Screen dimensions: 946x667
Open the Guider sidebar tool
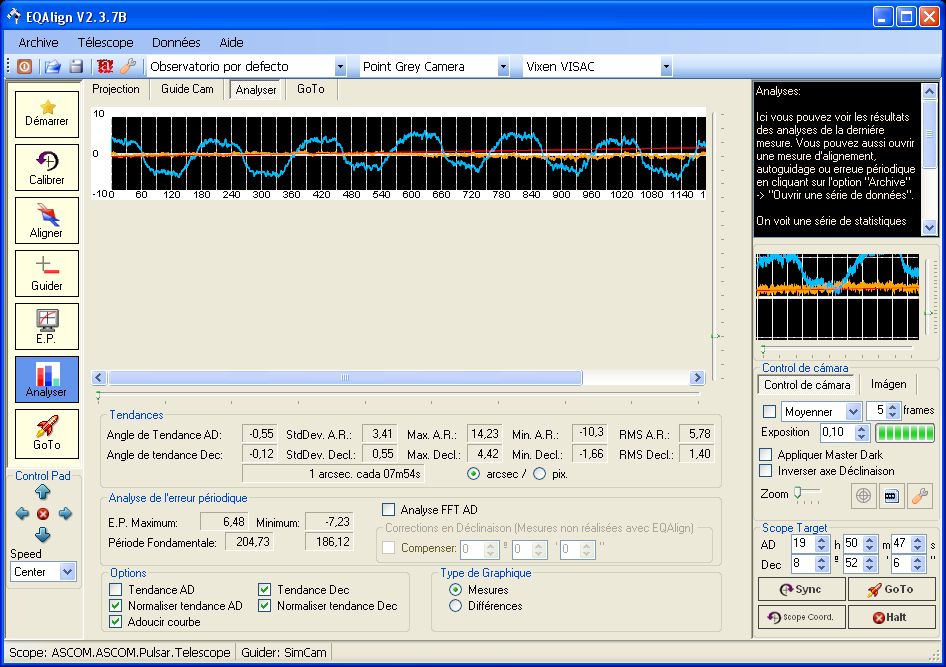[x=46, y=273]
